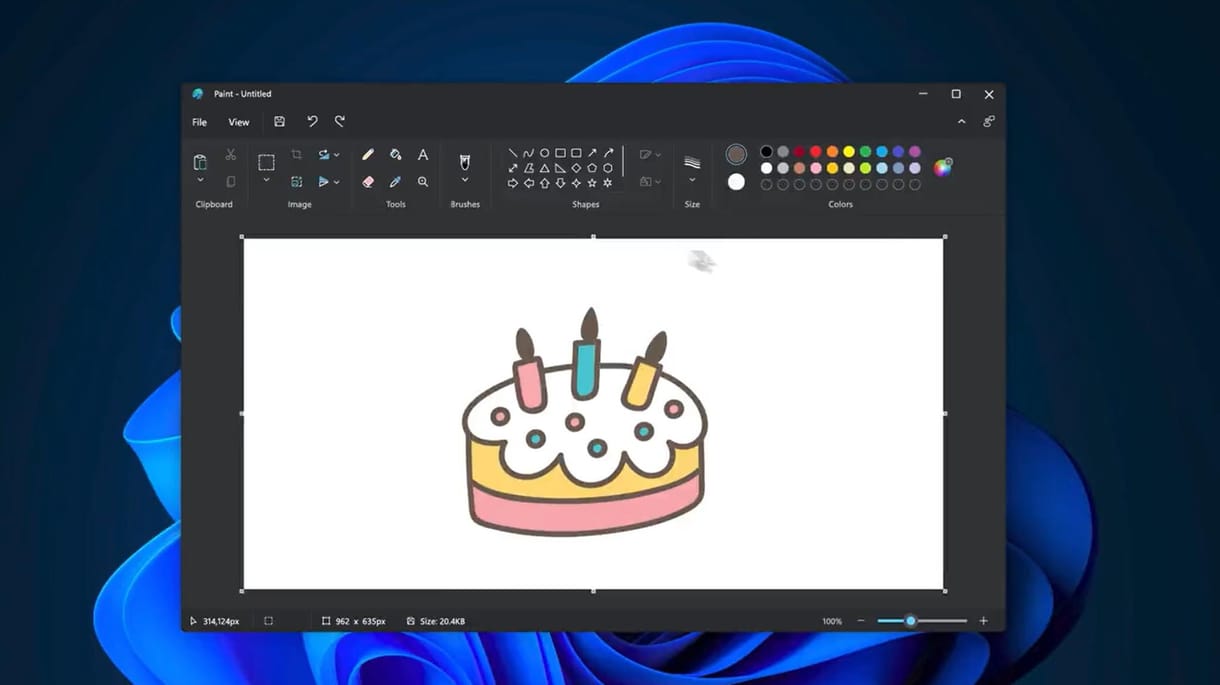
Task: Pick the Triangle shape
Action: tap(545, 168)
